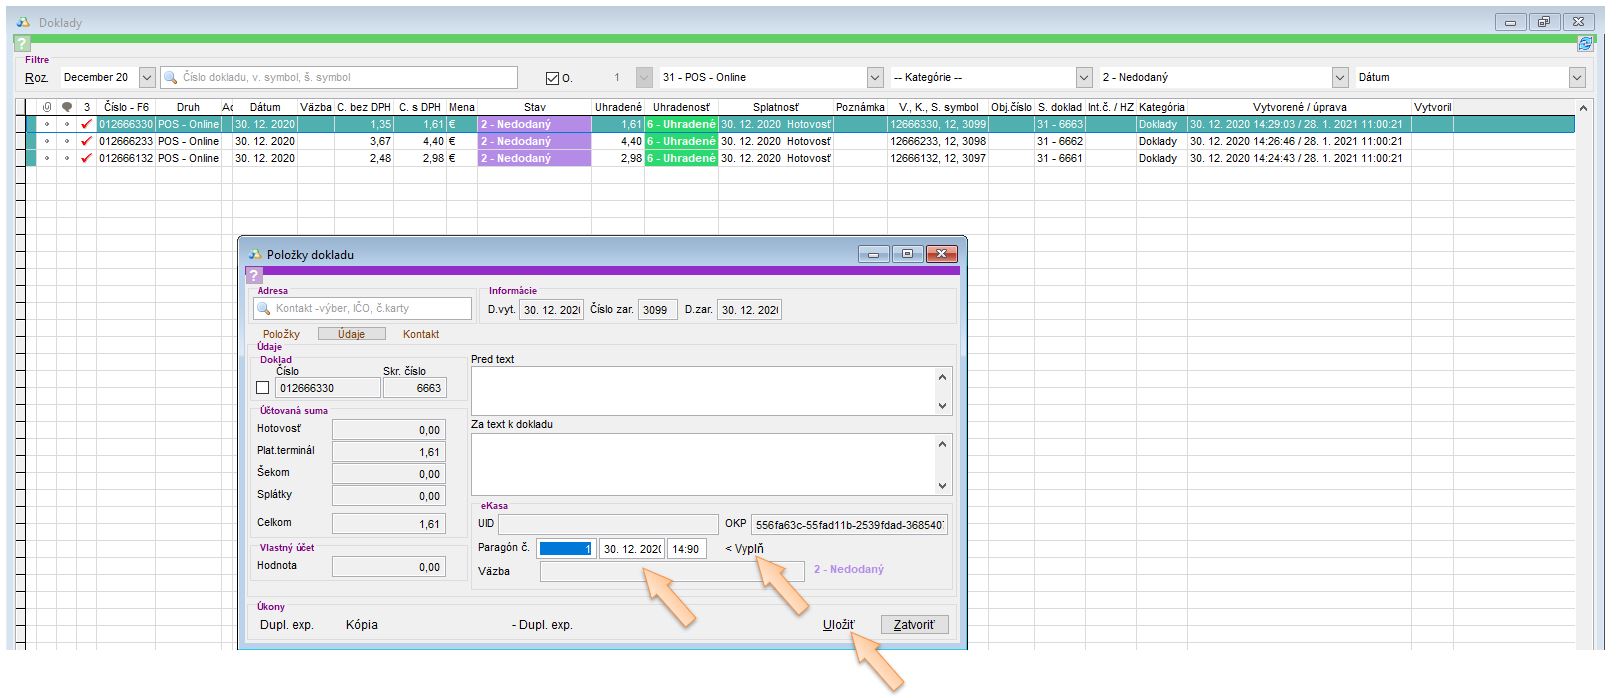Open the Kontakt tab
Screen dimensions: 1617x698
(421, 334)
